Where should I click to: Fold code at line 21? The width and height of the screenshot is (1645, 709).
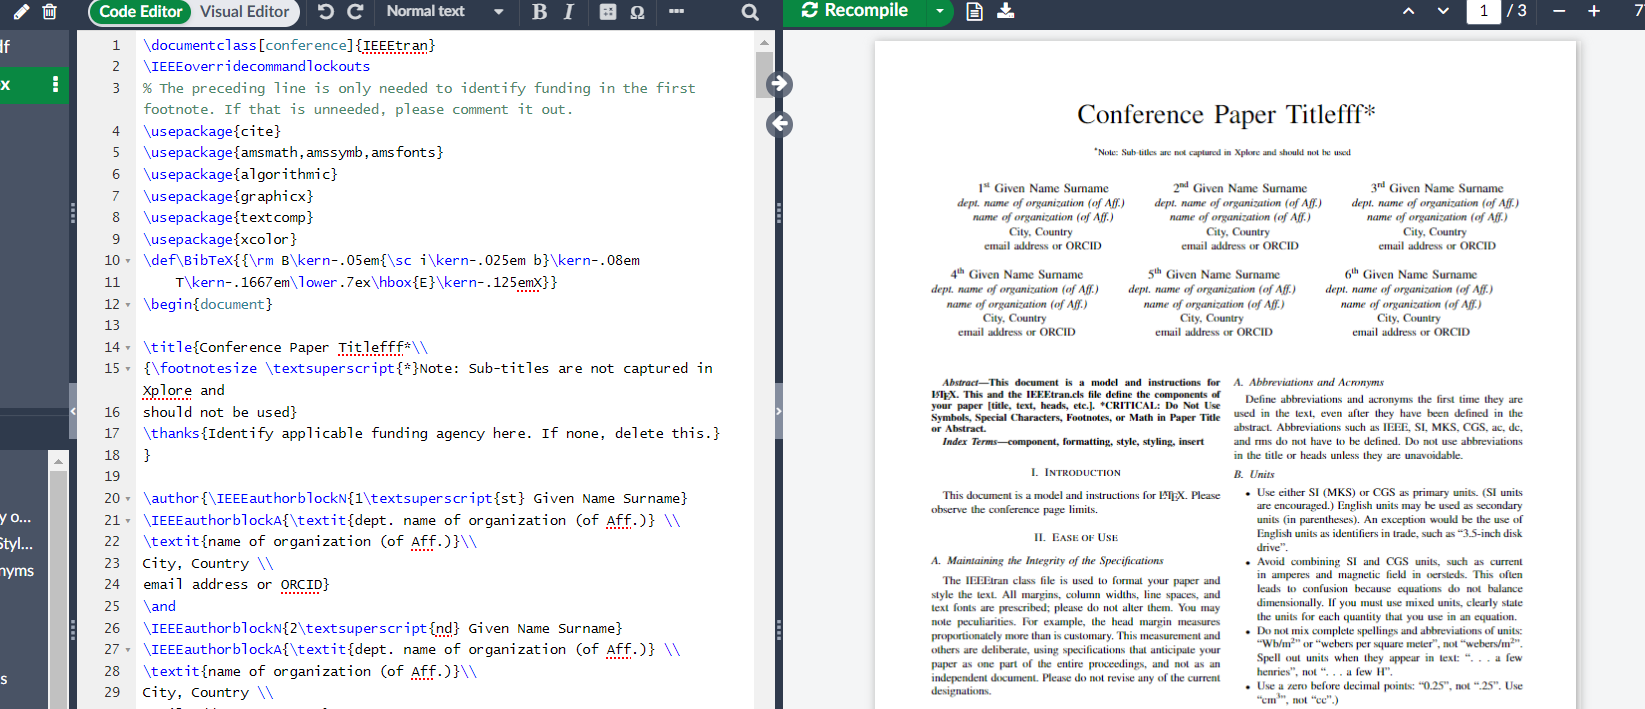[128, 521]
